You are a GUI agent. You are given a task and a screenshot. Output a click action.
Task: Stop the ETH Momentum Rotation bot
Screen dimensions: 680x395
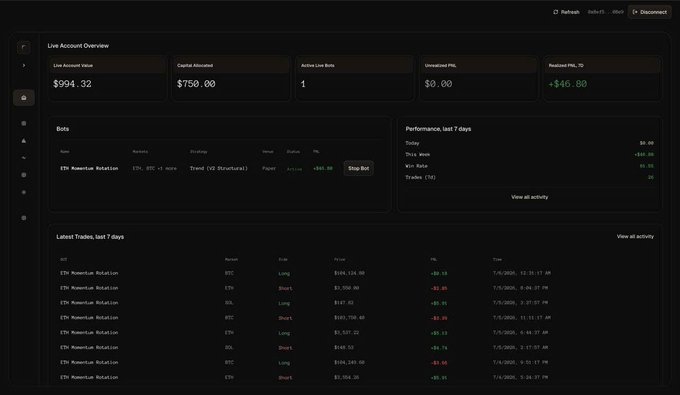[x=359, y=168]
